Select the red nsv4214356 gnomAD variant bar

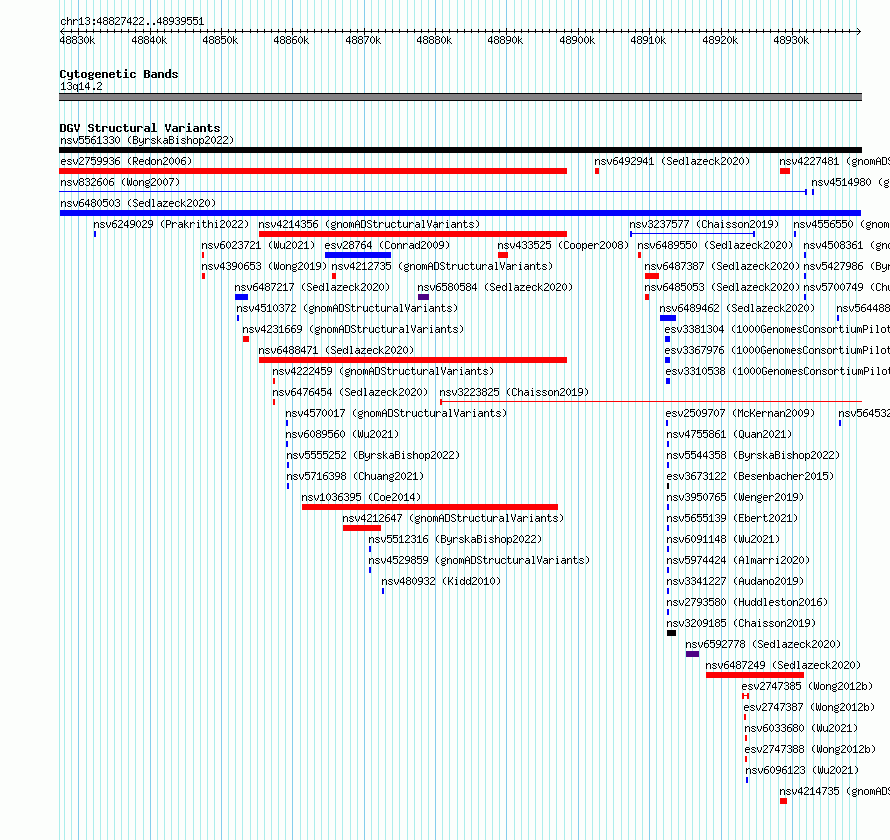pyautogui.click(x=413, y=234)
